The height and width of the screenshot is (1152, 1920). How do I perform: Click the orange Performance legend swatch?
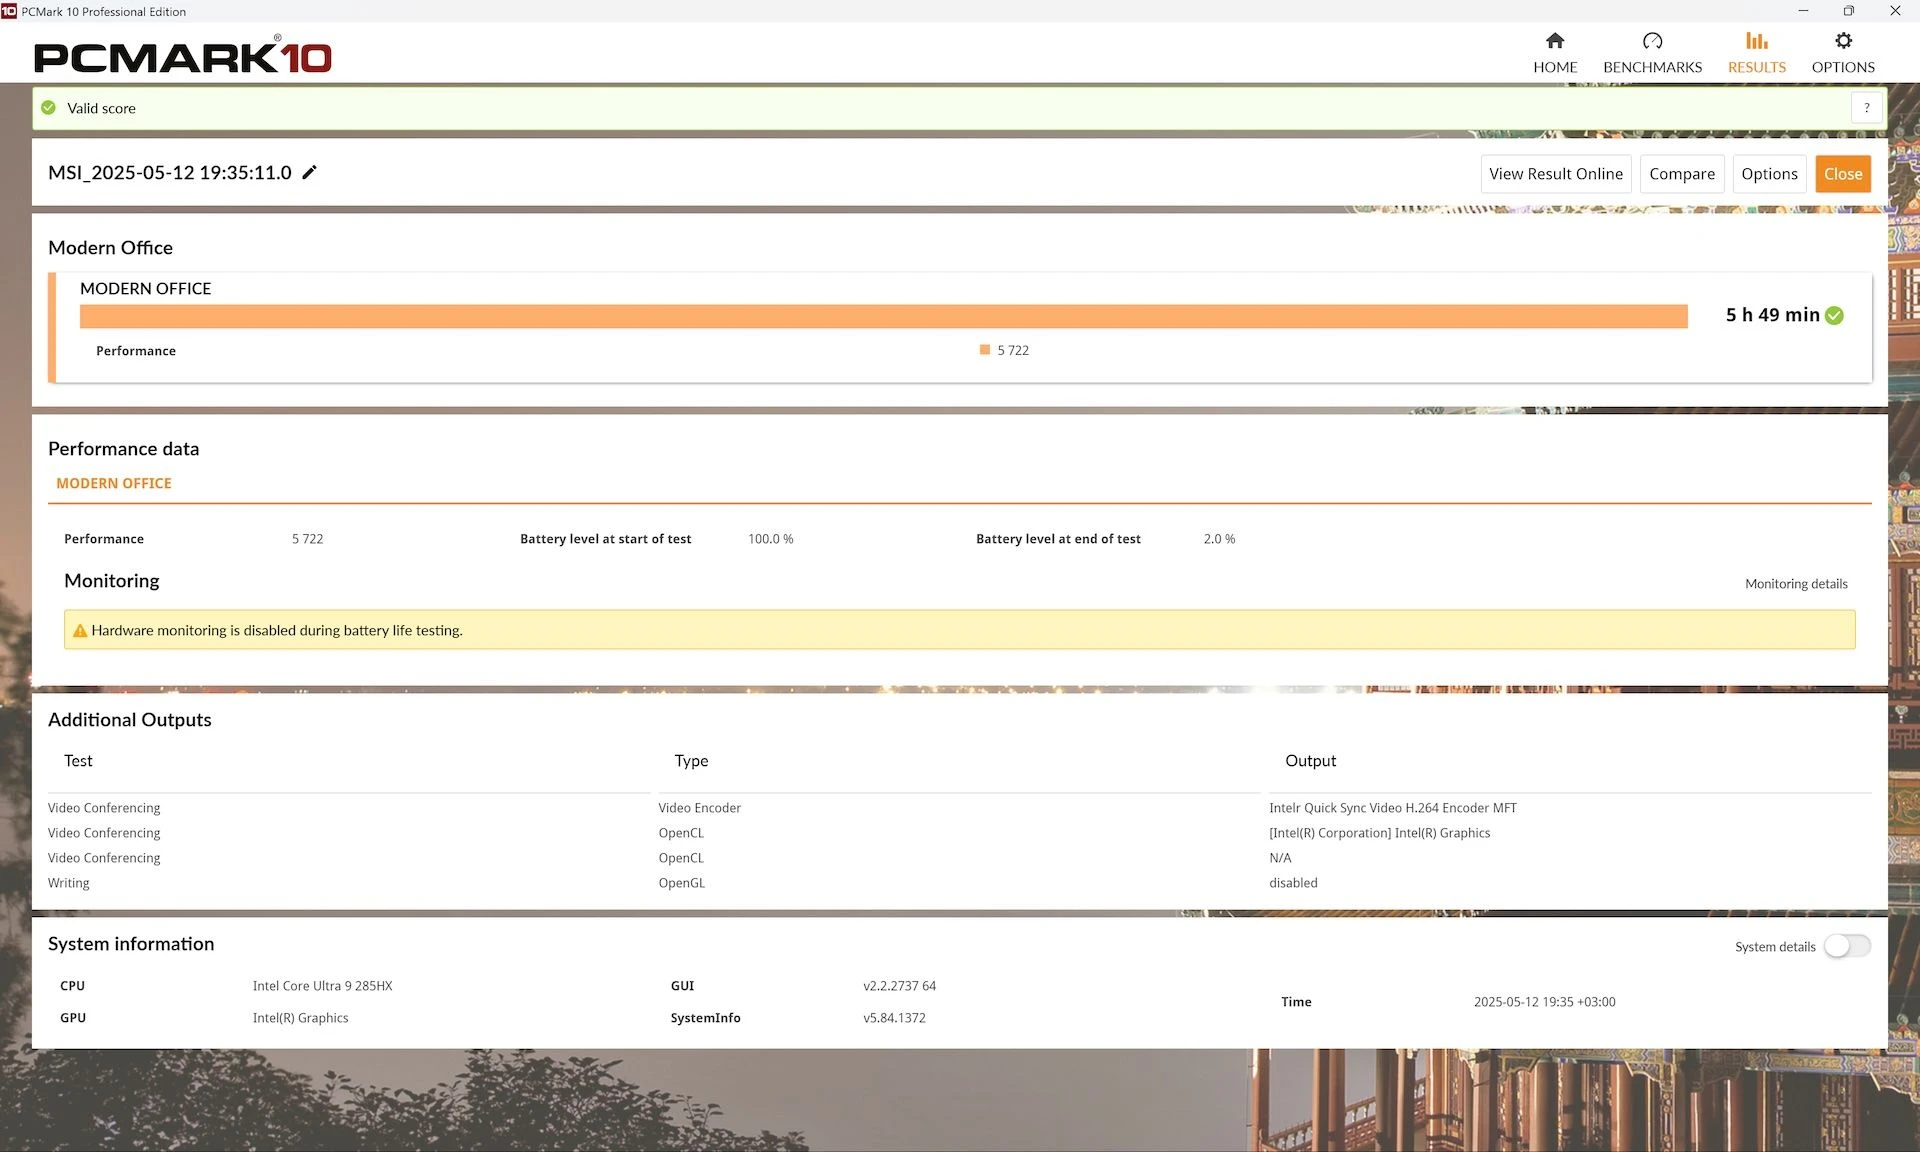985,350
